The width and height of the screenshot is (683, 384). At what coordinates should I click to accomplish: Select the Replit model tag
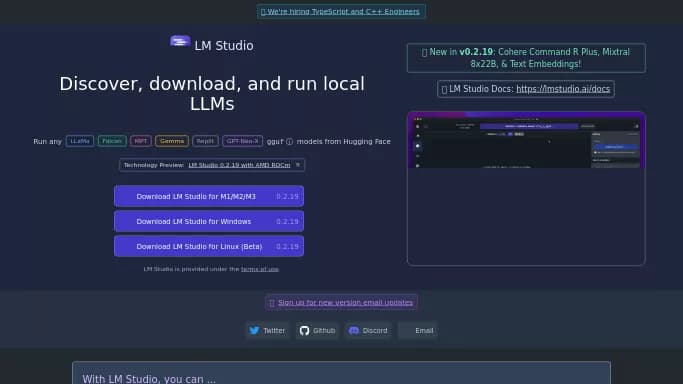pos(205,141)
